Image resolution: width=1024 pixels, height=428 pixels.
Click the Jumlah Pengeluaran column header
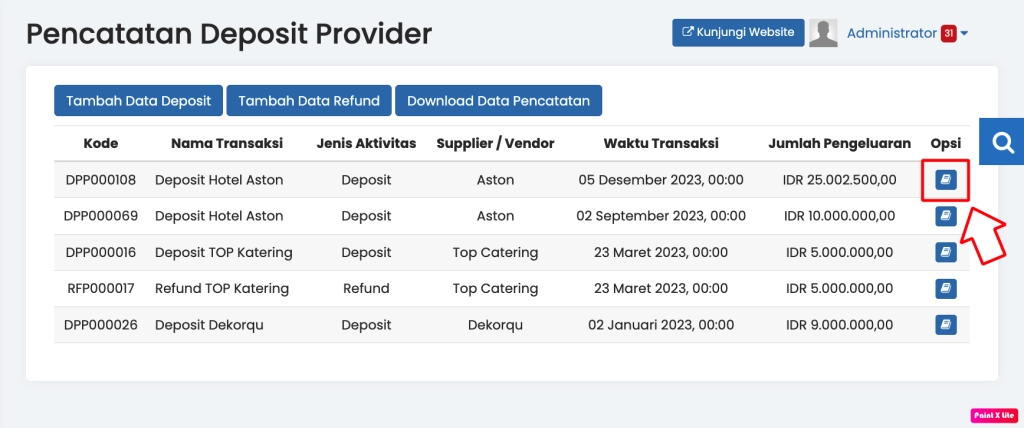coord(839,144)
